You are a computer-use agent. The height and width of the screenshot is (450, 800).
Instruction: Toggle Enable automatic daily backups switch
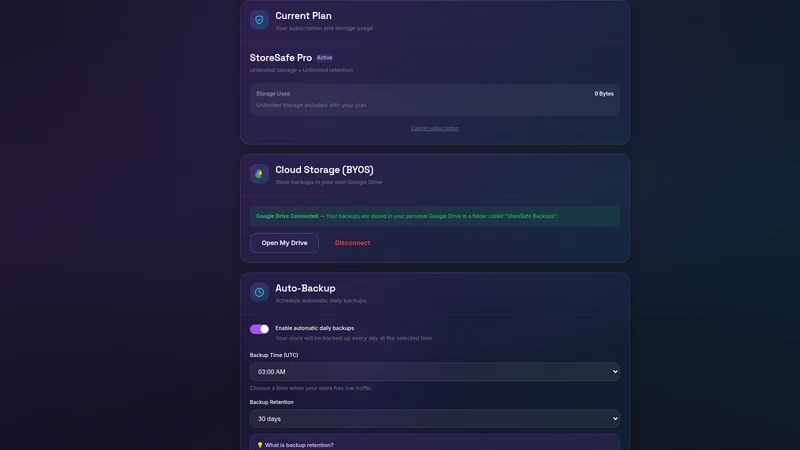coord(259,329)
